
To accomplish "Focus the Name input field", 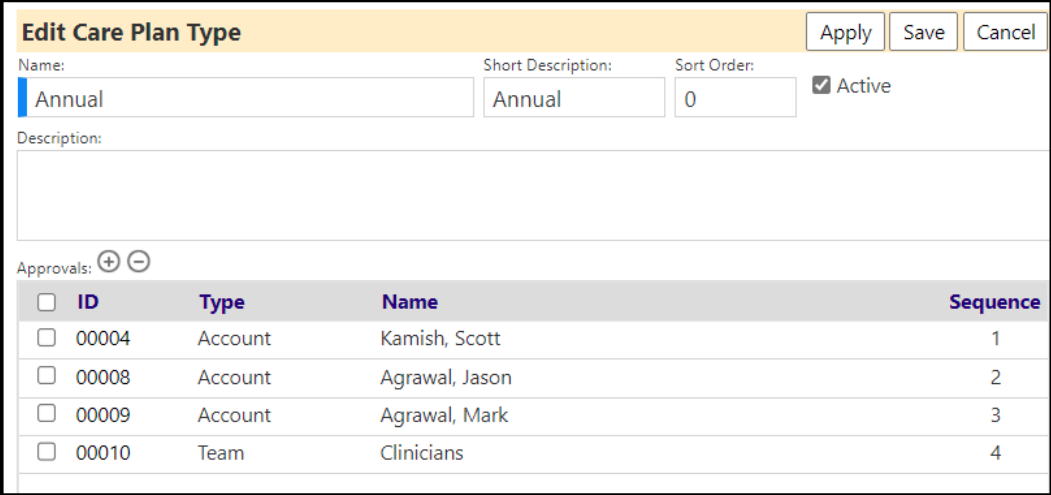I will (246, 97).
